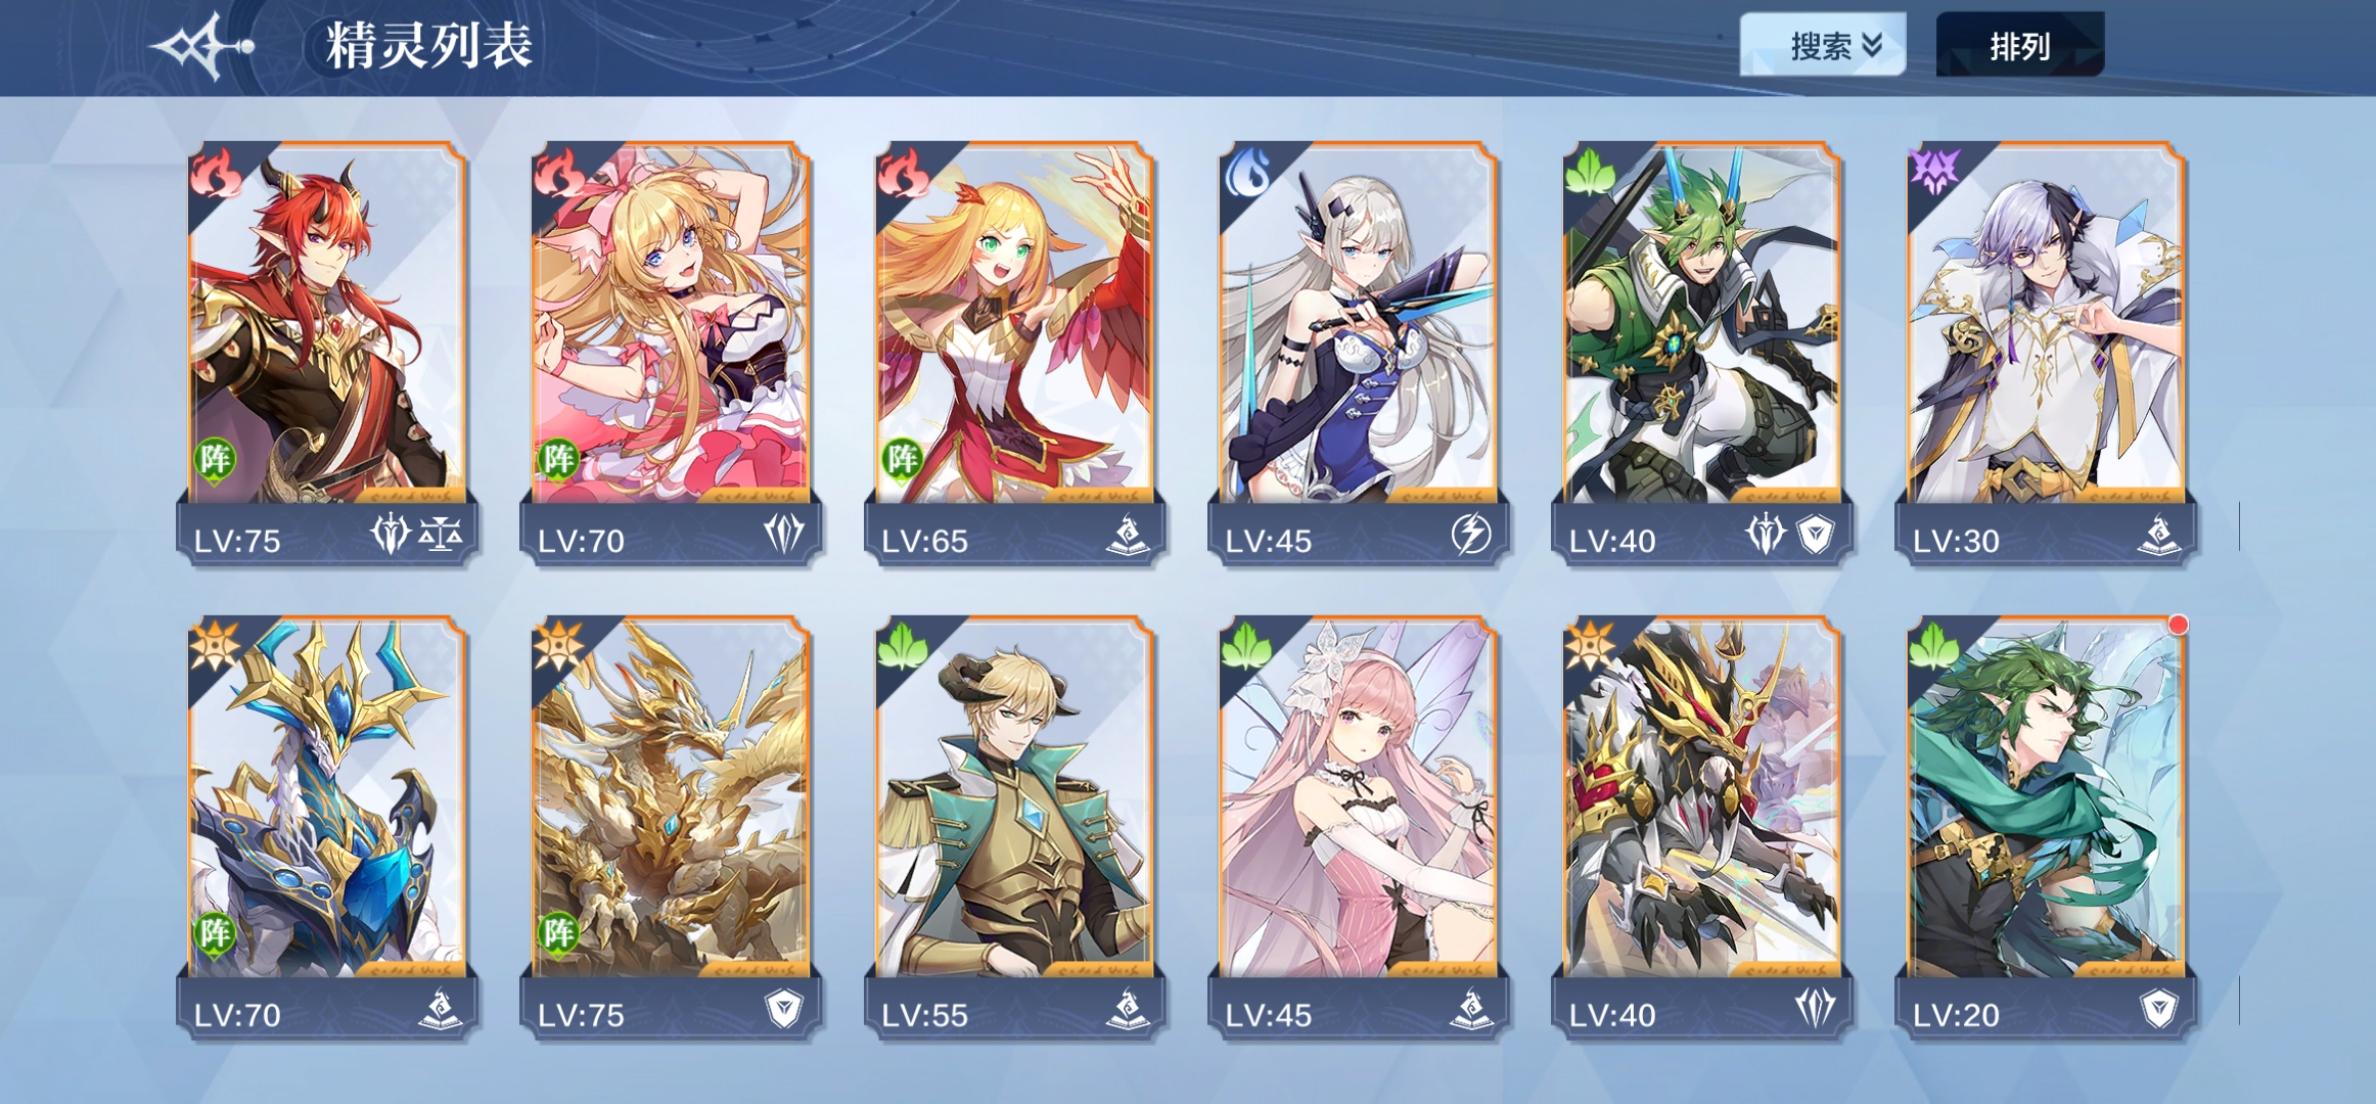Select the blonde horned officer LV:55 card
The height and width of the screenshot is (1104, 2376).
1014,828
